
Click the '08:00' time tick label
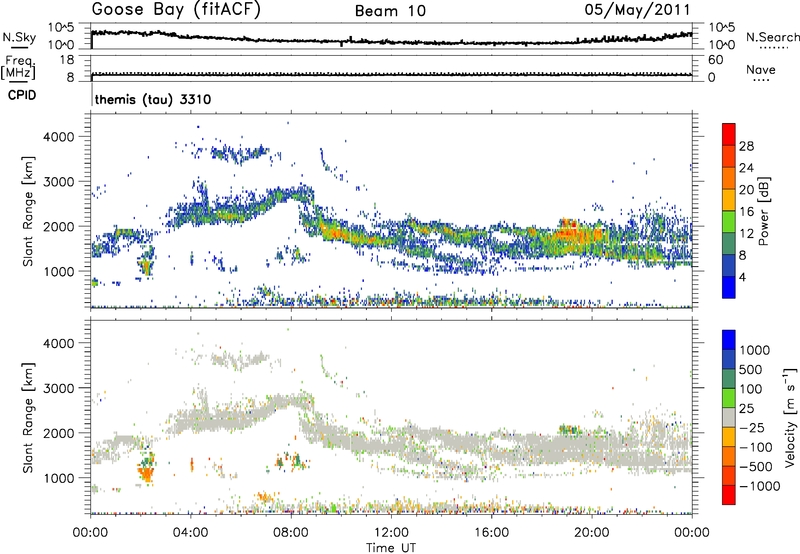point(291,533)
